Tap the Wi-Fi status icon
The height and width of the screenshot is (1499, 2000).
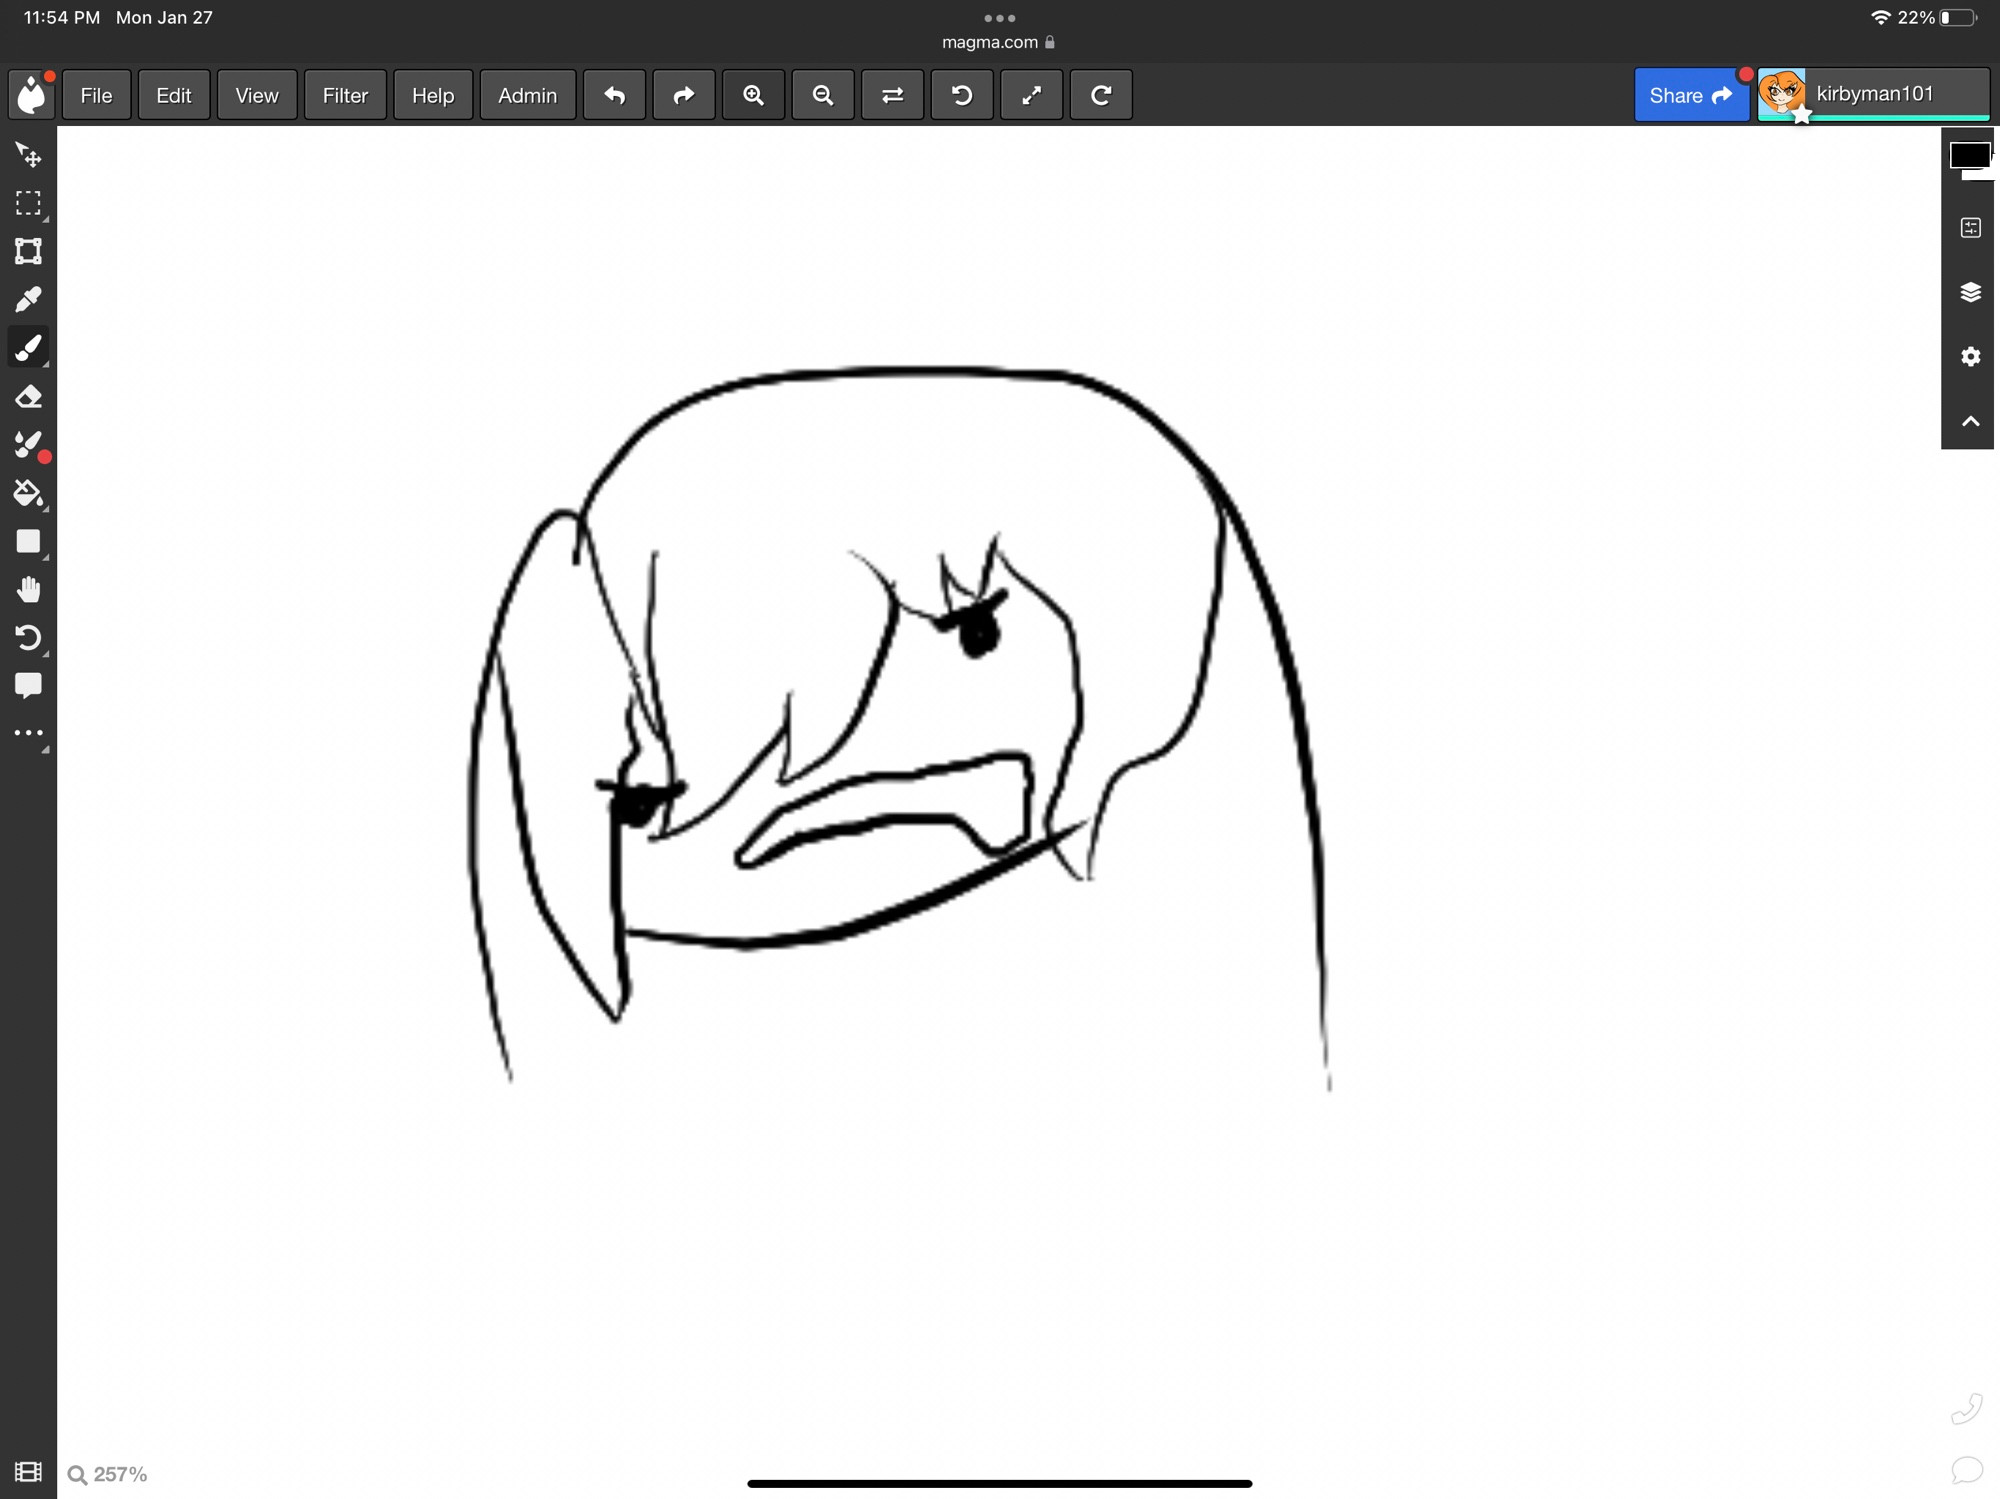pyautogui.click(x=1881, y=17)
